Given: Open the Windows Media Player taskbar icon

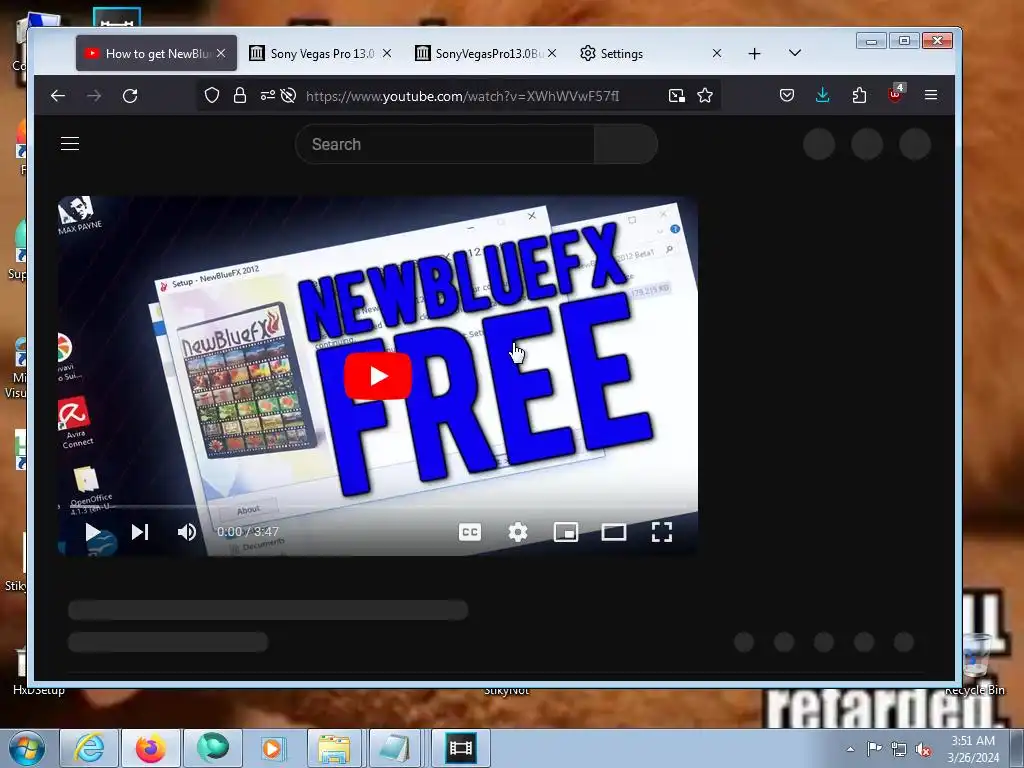Looking at the screenshot, I should point(273,748).
